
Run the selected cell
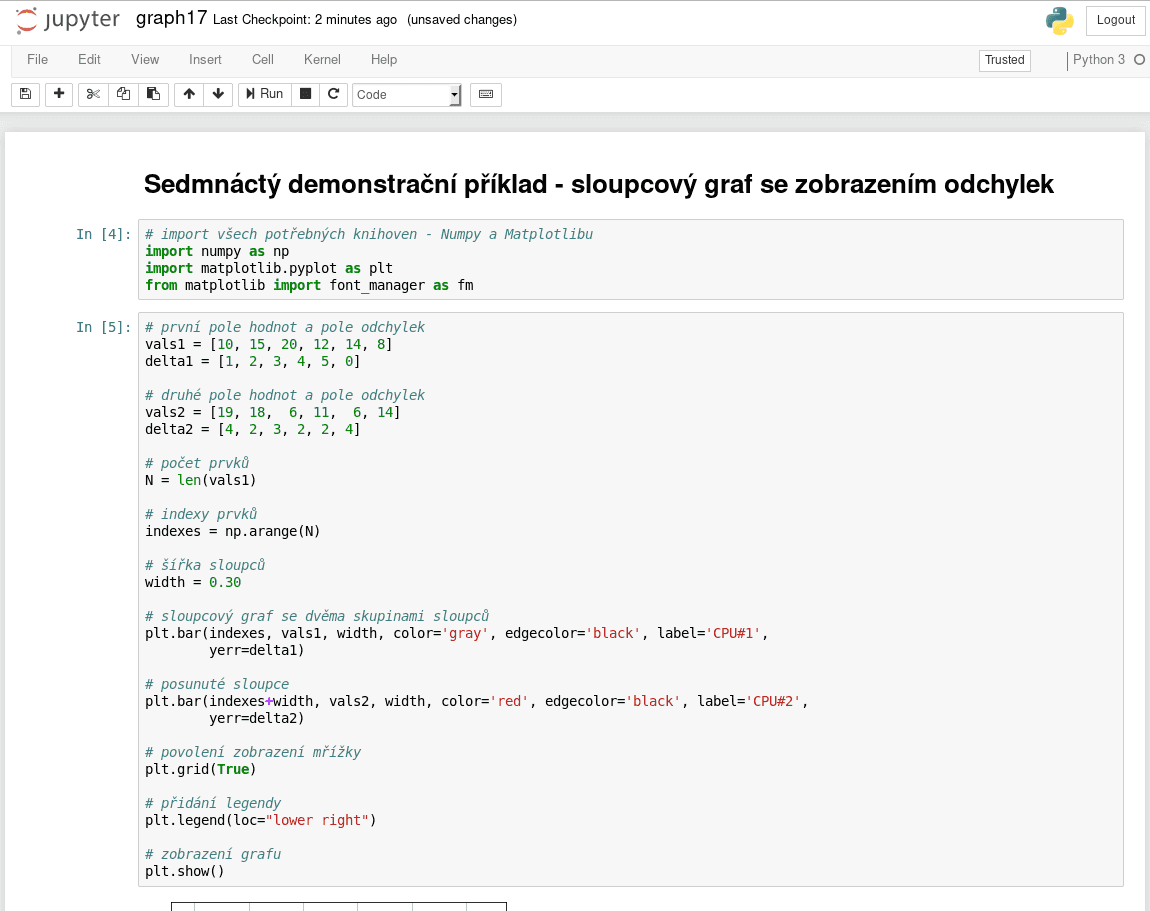[265, 94]
